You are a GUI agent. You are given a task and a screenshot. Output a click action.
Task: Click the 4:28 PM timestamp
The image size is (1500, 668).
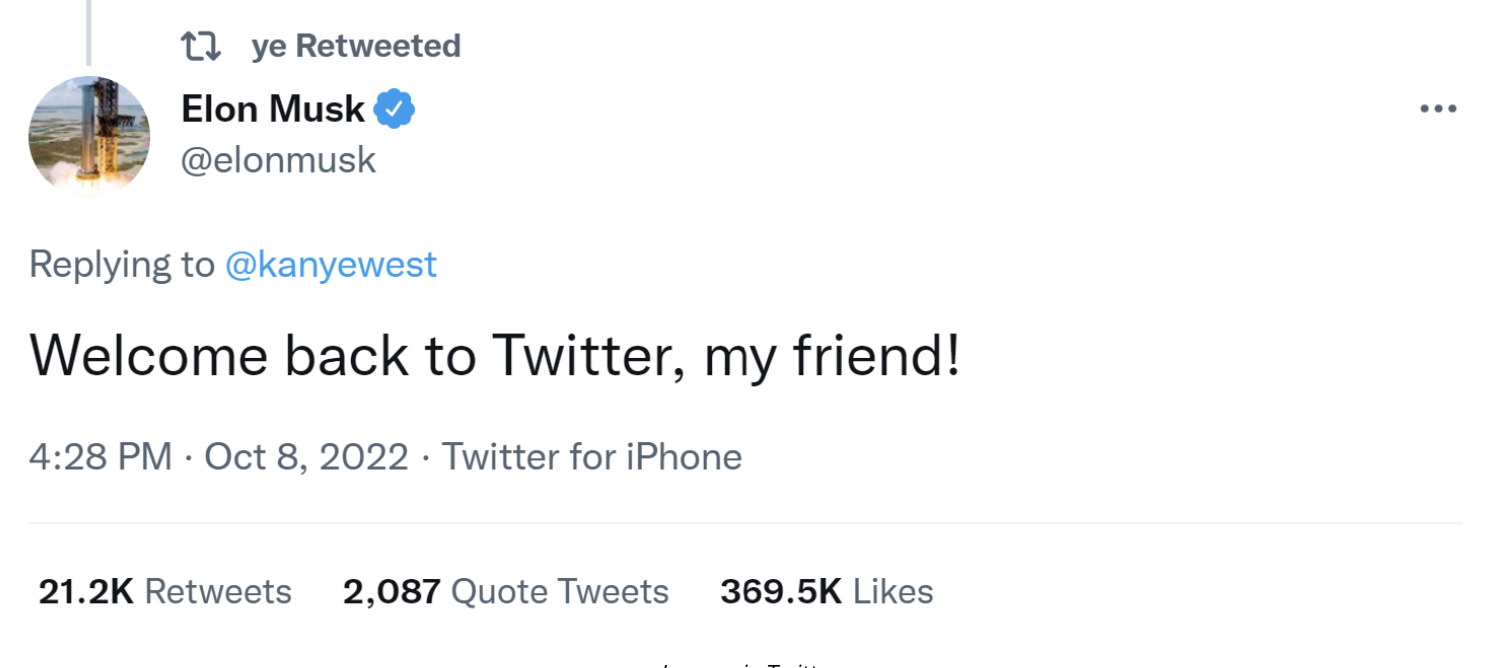[x=100, y=457]
